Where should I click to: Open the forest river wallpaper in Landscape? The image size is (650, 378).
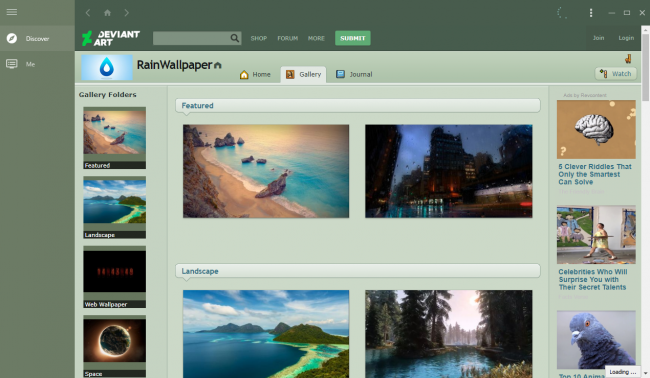pyautogui.click(x=449, y=334)
